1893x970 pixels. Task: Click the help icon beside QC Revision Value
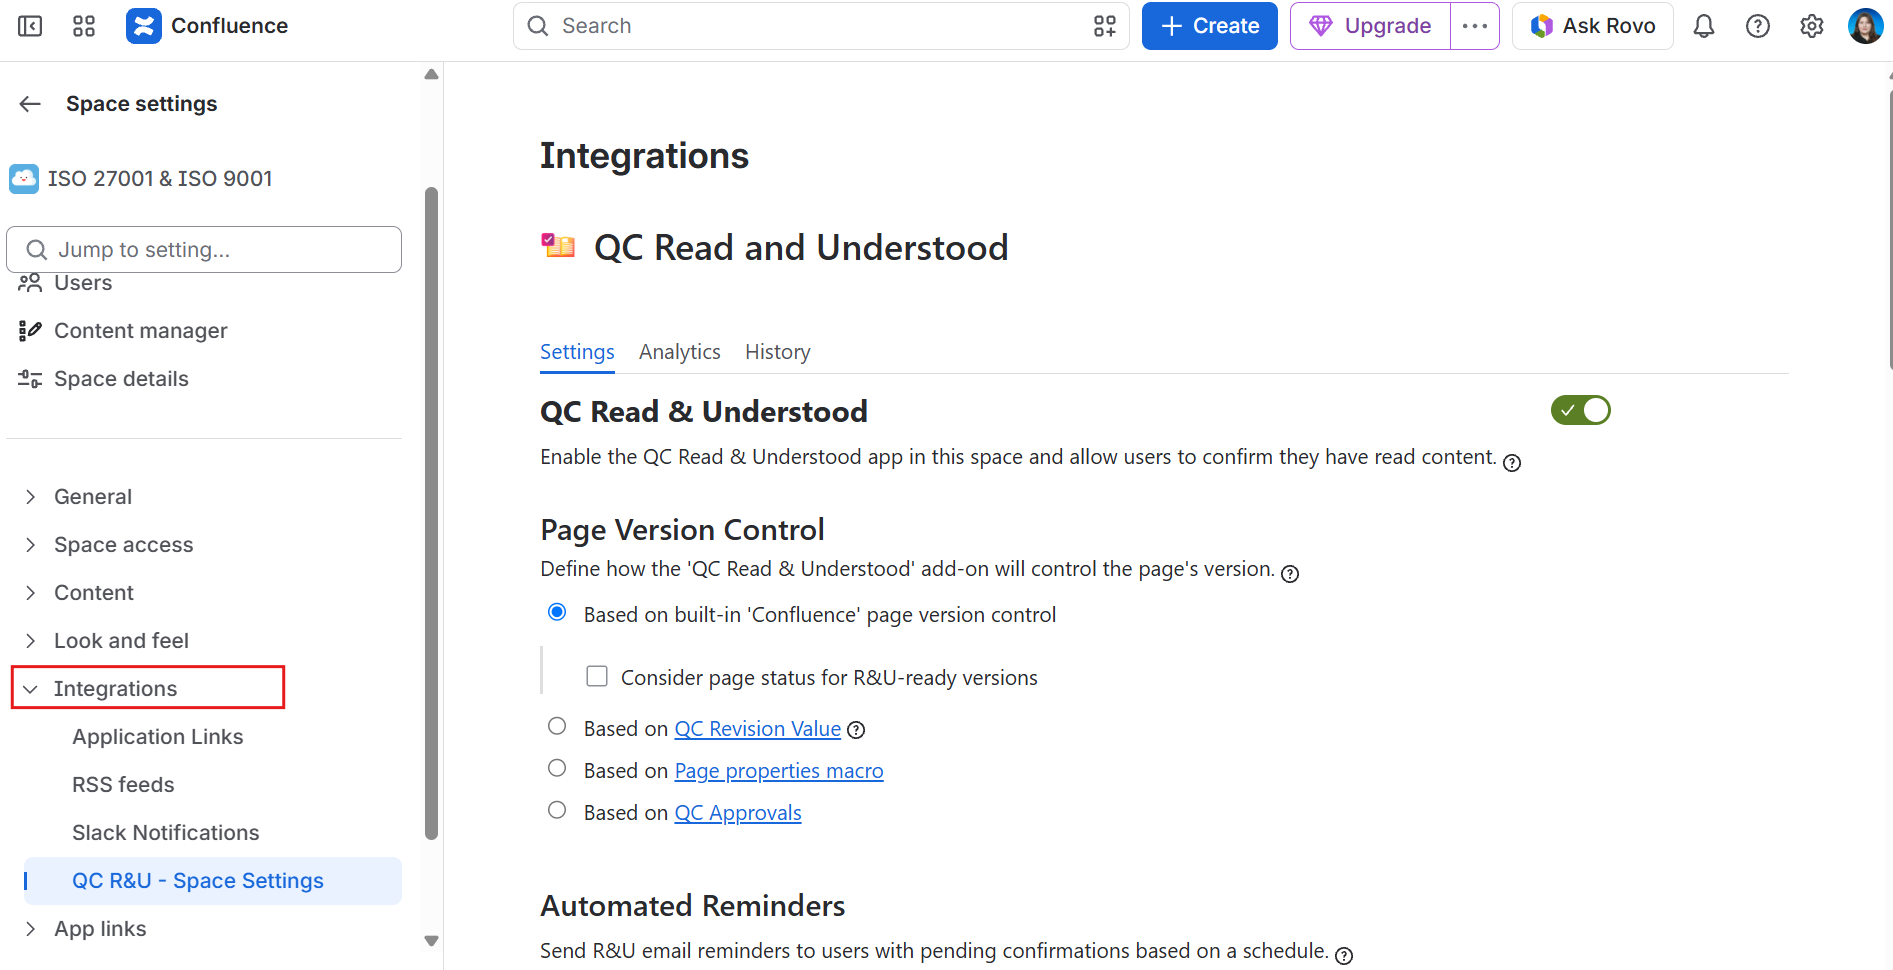[856, 730]
